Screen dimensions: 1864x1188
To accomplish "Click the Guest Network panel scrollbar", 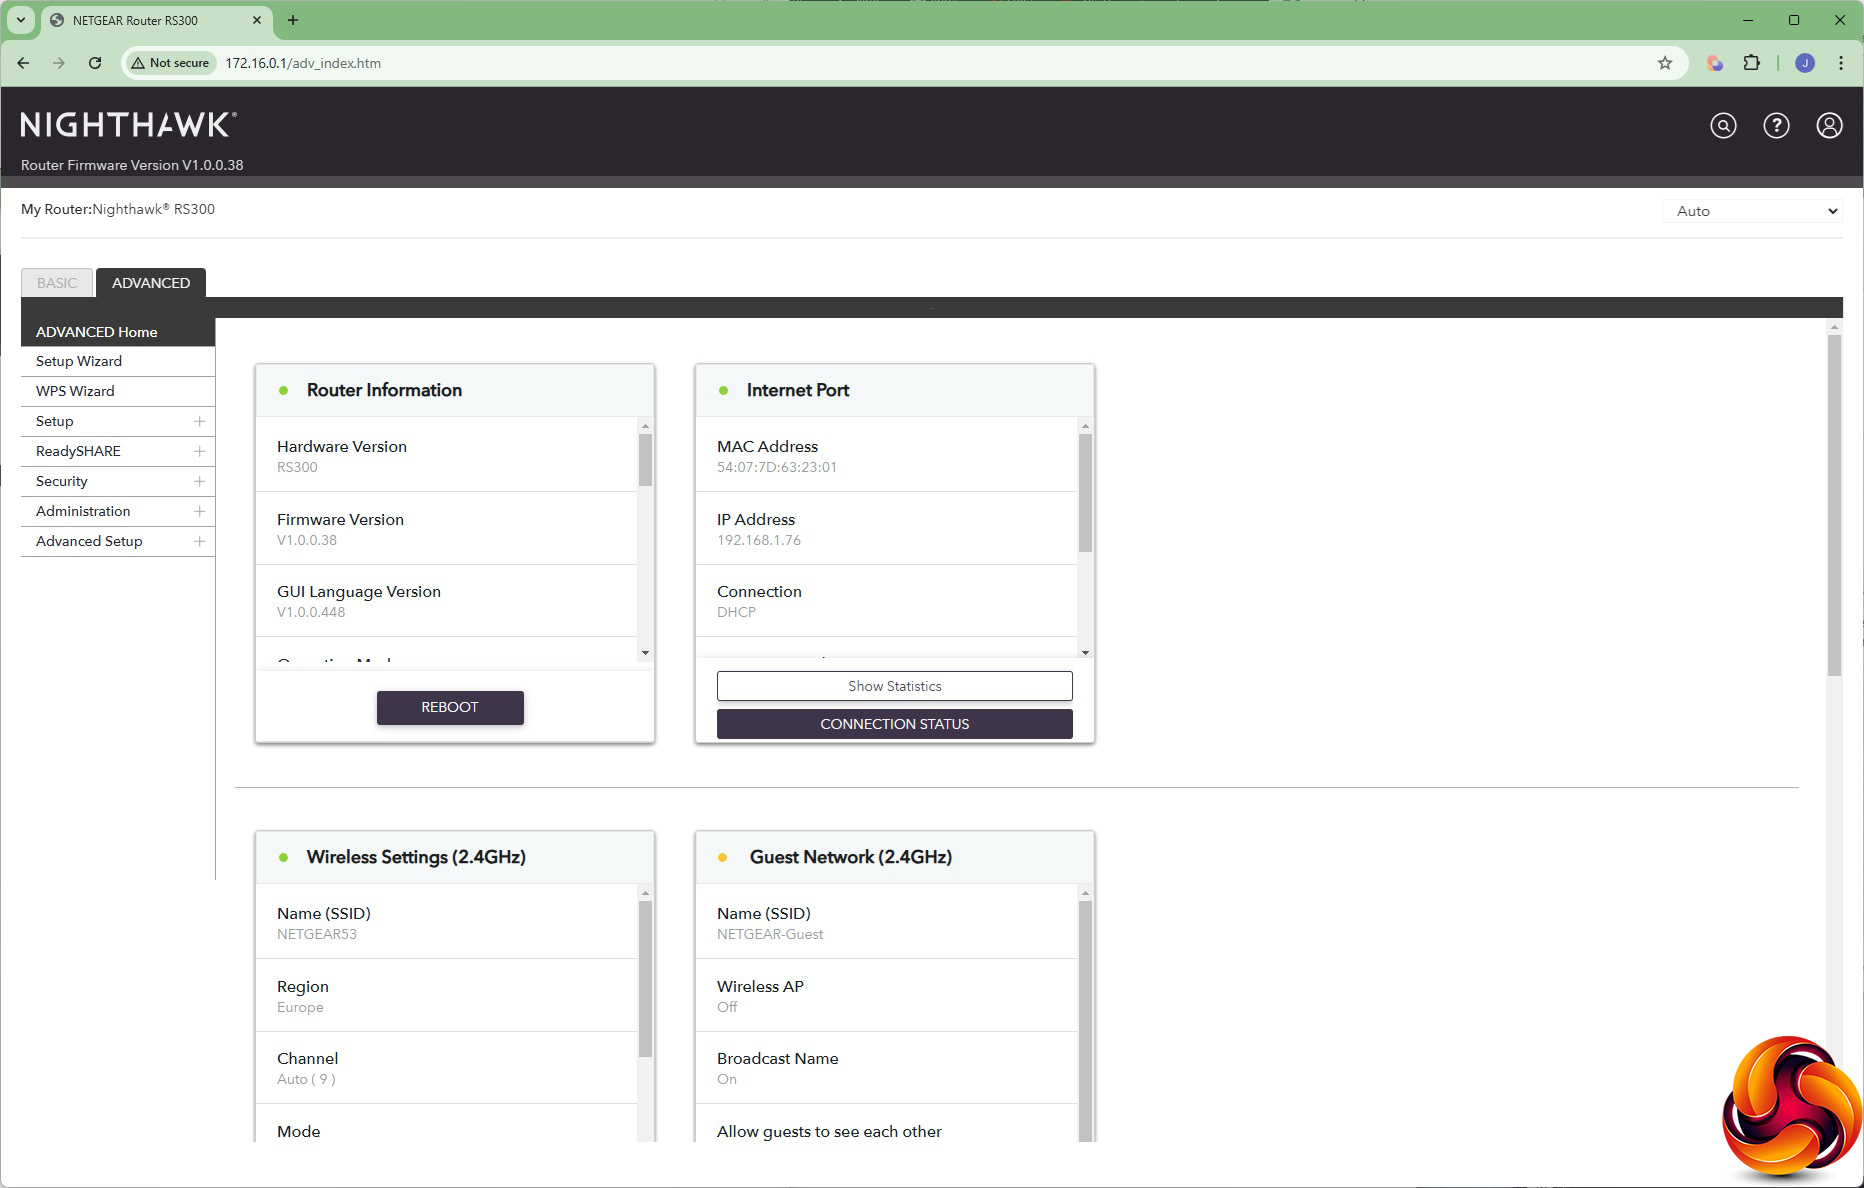I will pos(1085,1020).
